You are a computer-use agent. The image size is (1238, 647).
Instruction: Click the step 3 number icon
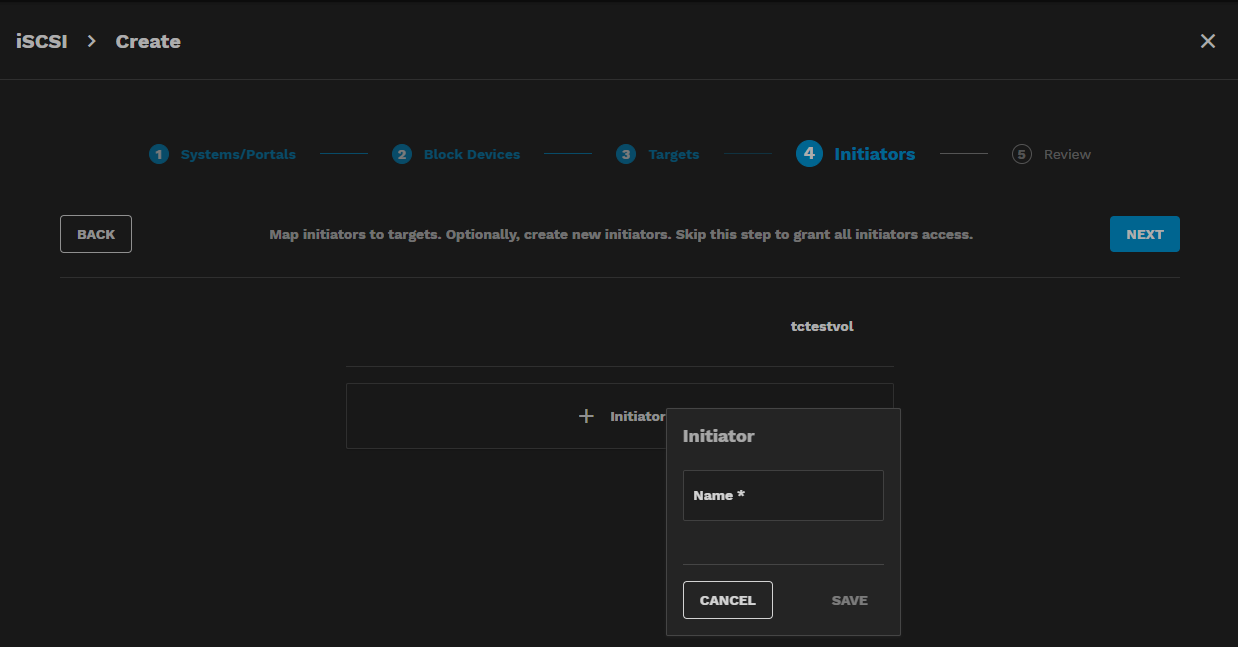[626, 154]
